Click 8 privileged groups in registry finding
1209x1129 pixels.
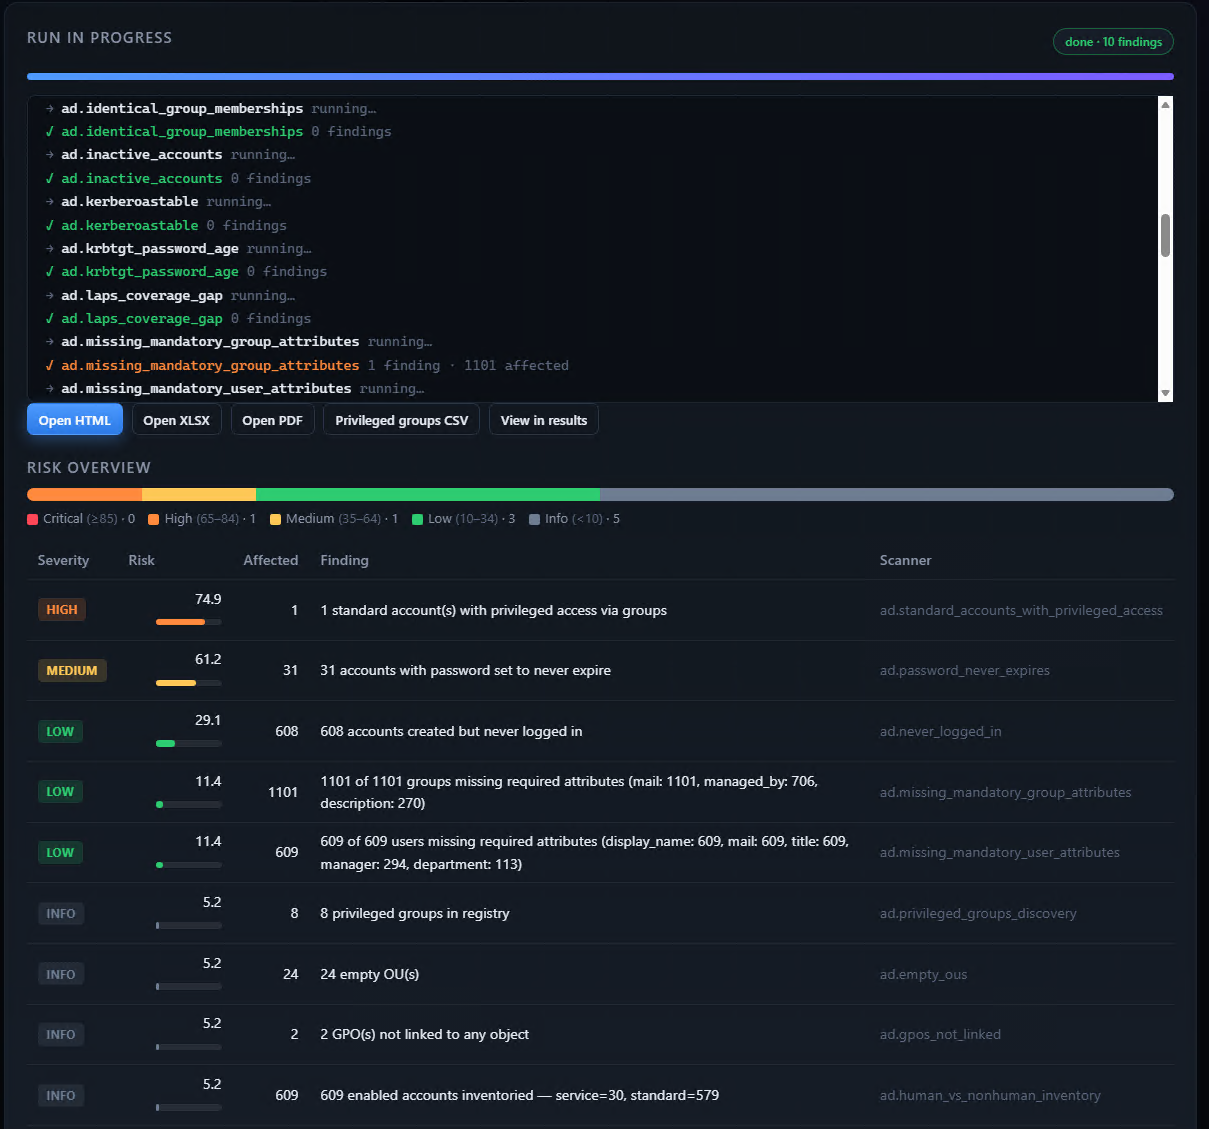coord(414,914)
